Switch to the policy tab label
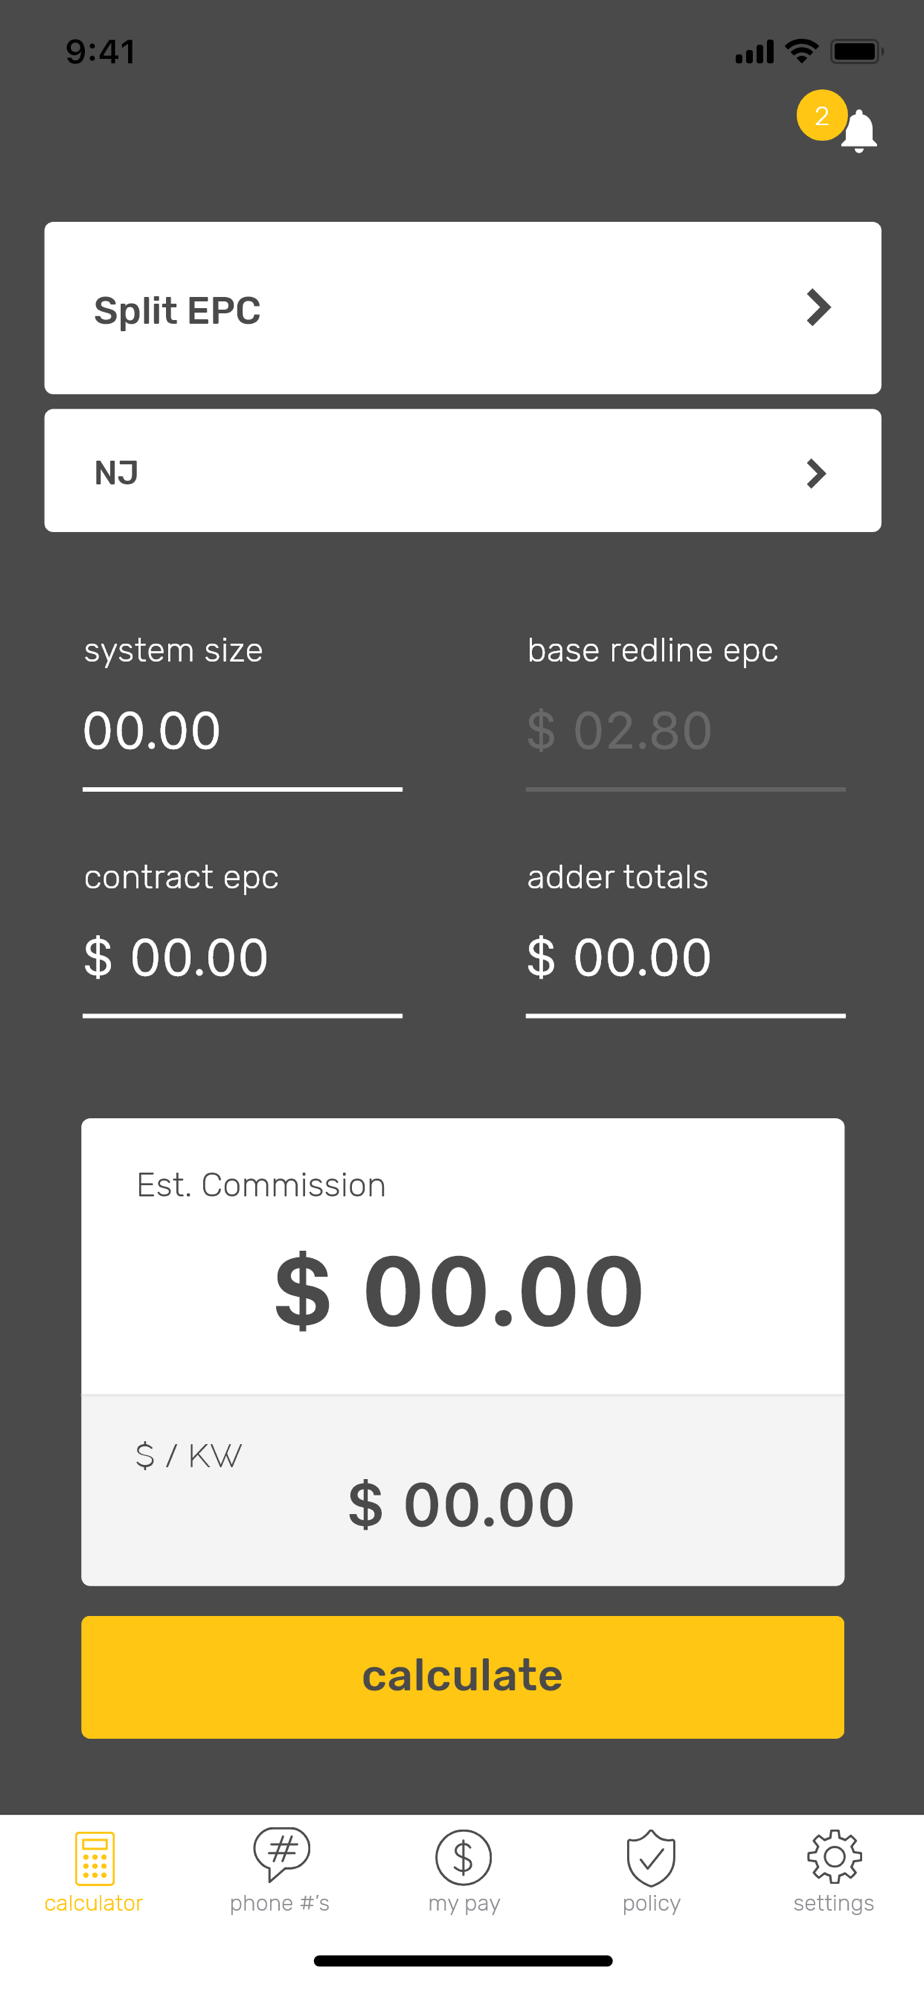924x2000 pixels. pyautogui.click(x=651, y=1903)
